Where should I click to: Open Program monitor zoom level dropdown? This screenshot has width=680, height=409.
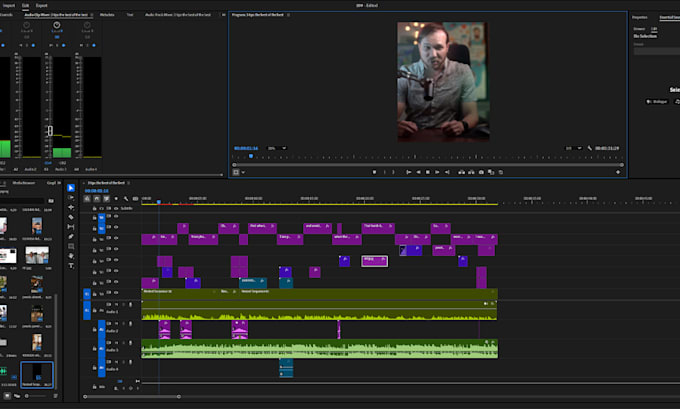[x=277, y=148]
